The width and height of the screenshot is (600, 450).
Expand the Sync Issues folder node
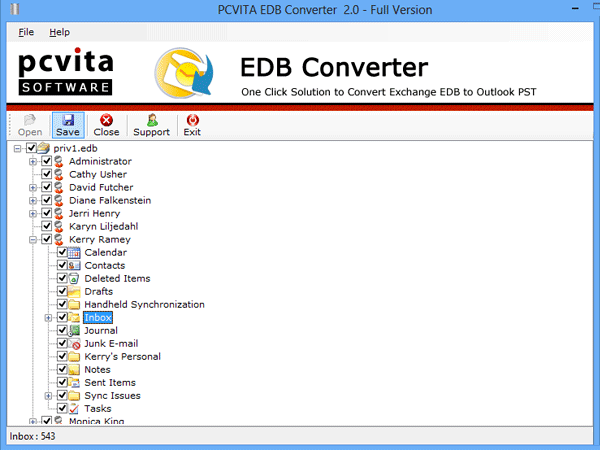tap(48, 396)
